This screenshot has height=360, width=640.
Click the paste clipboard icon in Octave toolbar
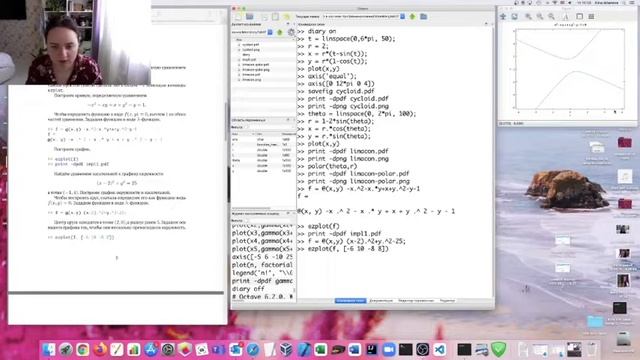pos(276,17)
